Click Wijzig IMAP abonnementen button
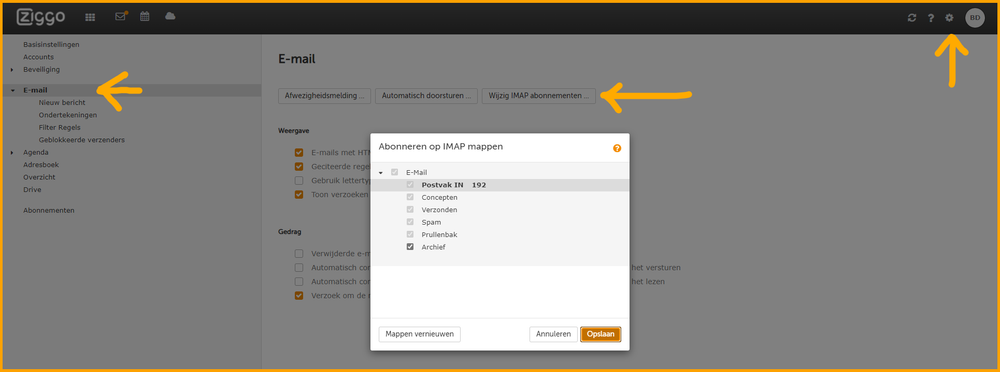Viewport: 1000px width, 372px height. (x=539, y=96)
